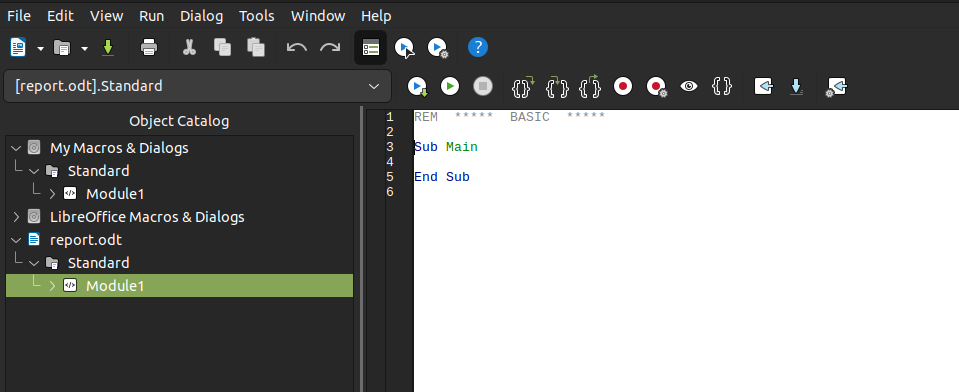
Task: Open Manage Breakpoints gear icon
Action: pyautogui.click(x=657, y=87)
